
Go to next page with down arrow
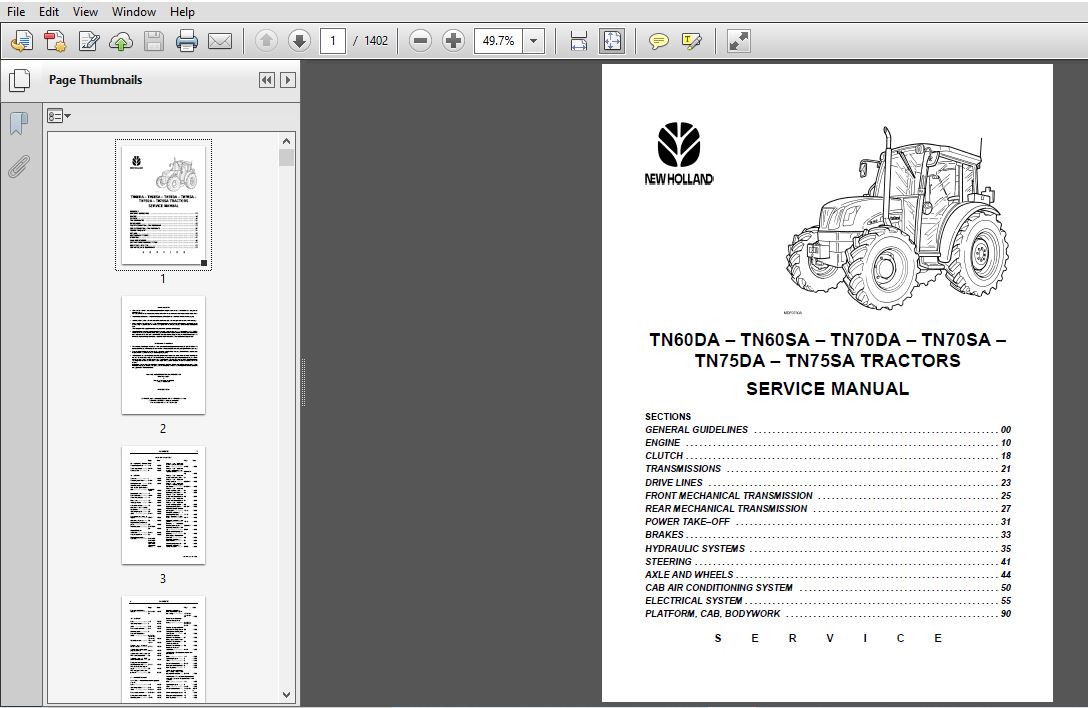click(299, 41)
